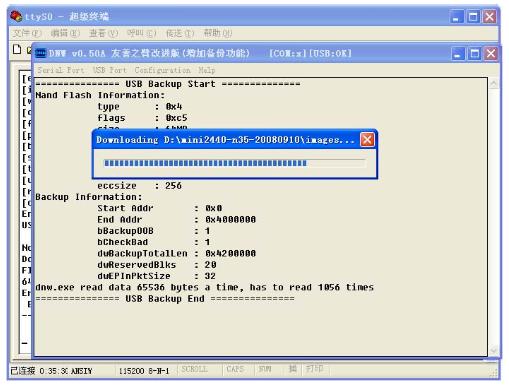
Task: Click the 捕 capture indicator in status bar
Action: pyautogui.click(x=293, y=369)
